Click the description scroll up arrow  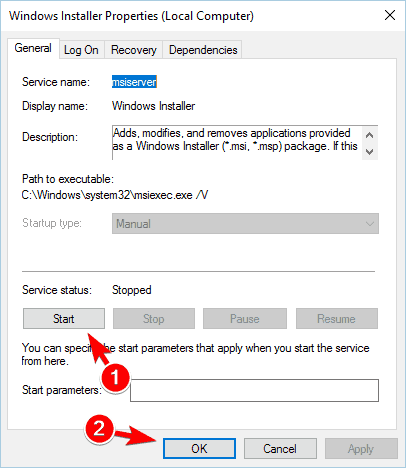pyautogui.click(x=369, y=135)
